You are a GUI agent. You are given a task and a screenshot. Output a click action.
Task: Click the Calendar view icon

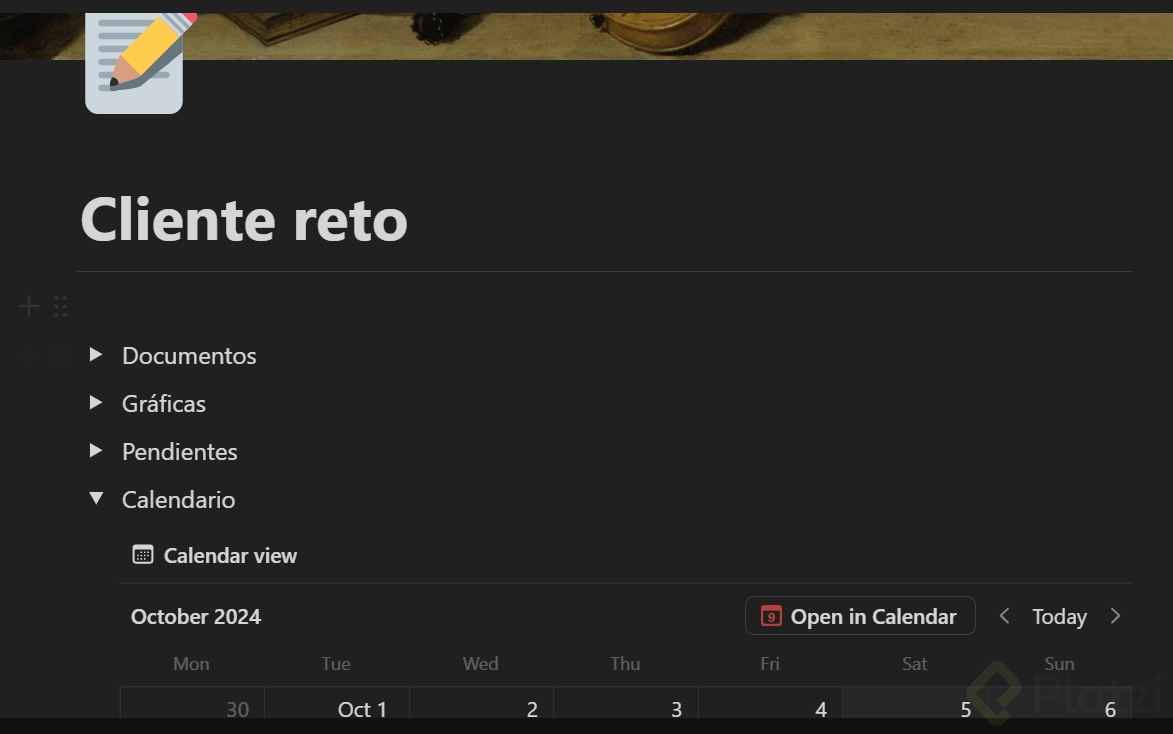143,555
